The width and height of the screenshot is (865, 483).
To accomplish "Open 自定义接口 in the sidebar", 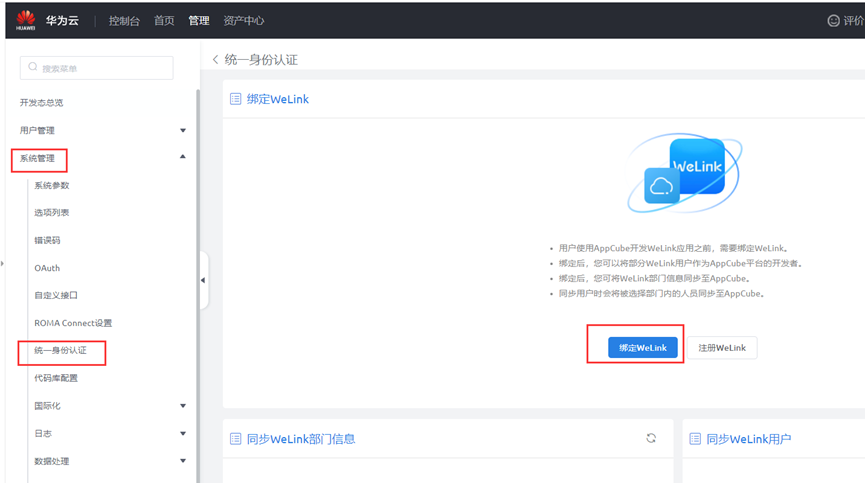I will tap(56, 296).
